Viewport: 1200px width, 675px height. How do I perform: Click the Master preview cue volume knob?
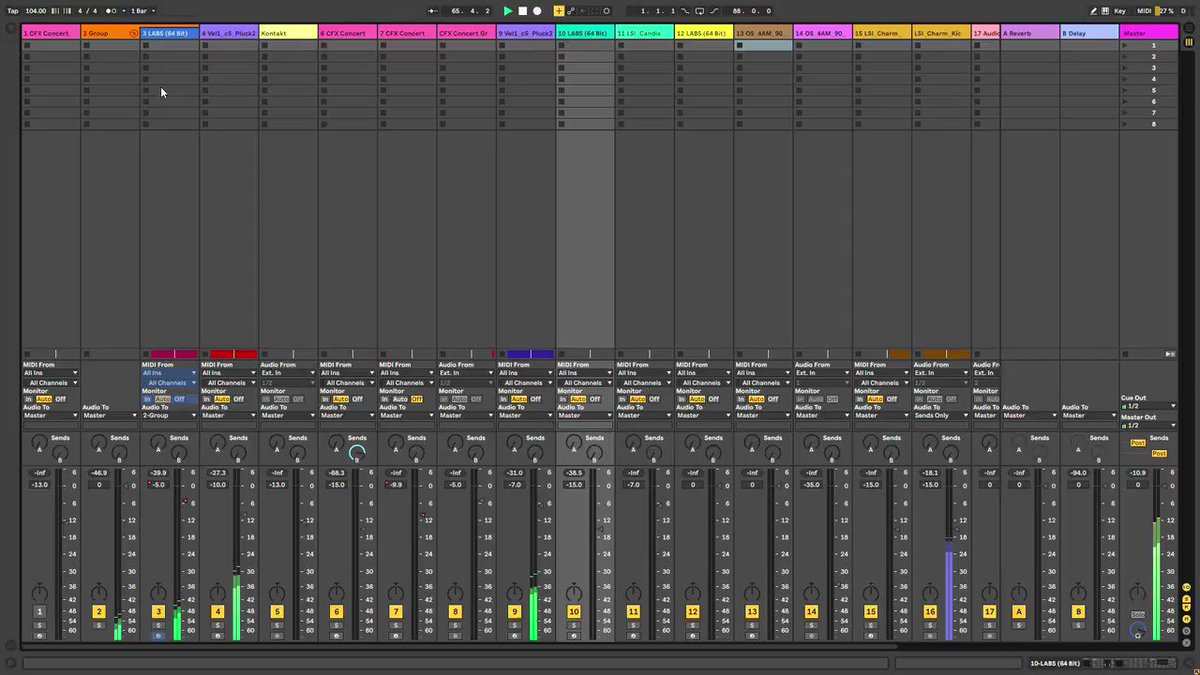coord(1137,630)
